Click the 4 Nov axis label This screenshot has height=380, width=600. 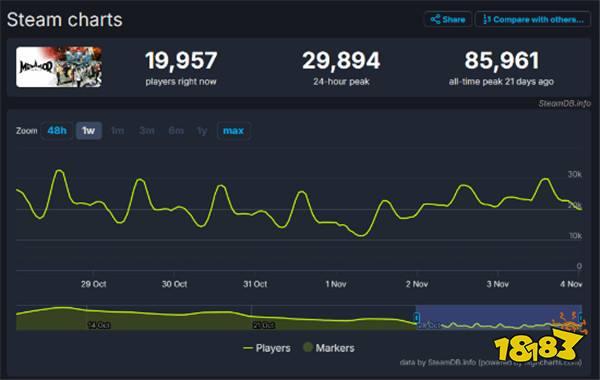click(x=571, y=284)
